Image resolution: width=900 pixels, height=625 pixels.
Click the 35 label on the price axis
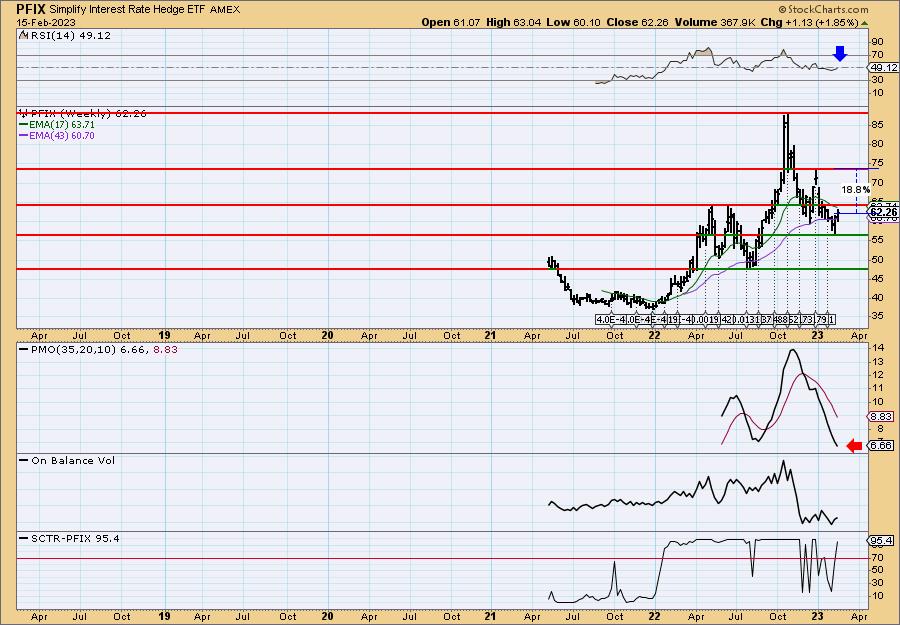tap(877, 316)
